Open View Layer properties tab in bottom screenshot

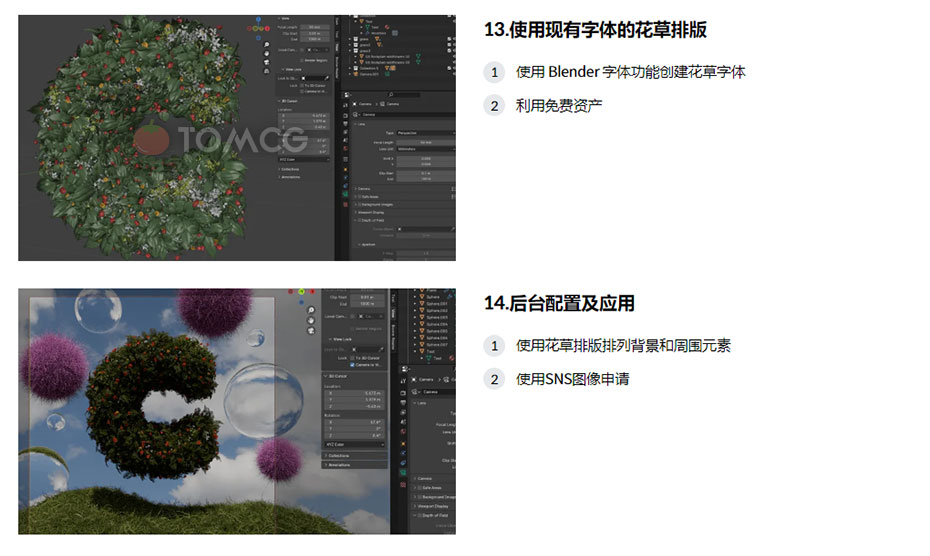[403, 412]
